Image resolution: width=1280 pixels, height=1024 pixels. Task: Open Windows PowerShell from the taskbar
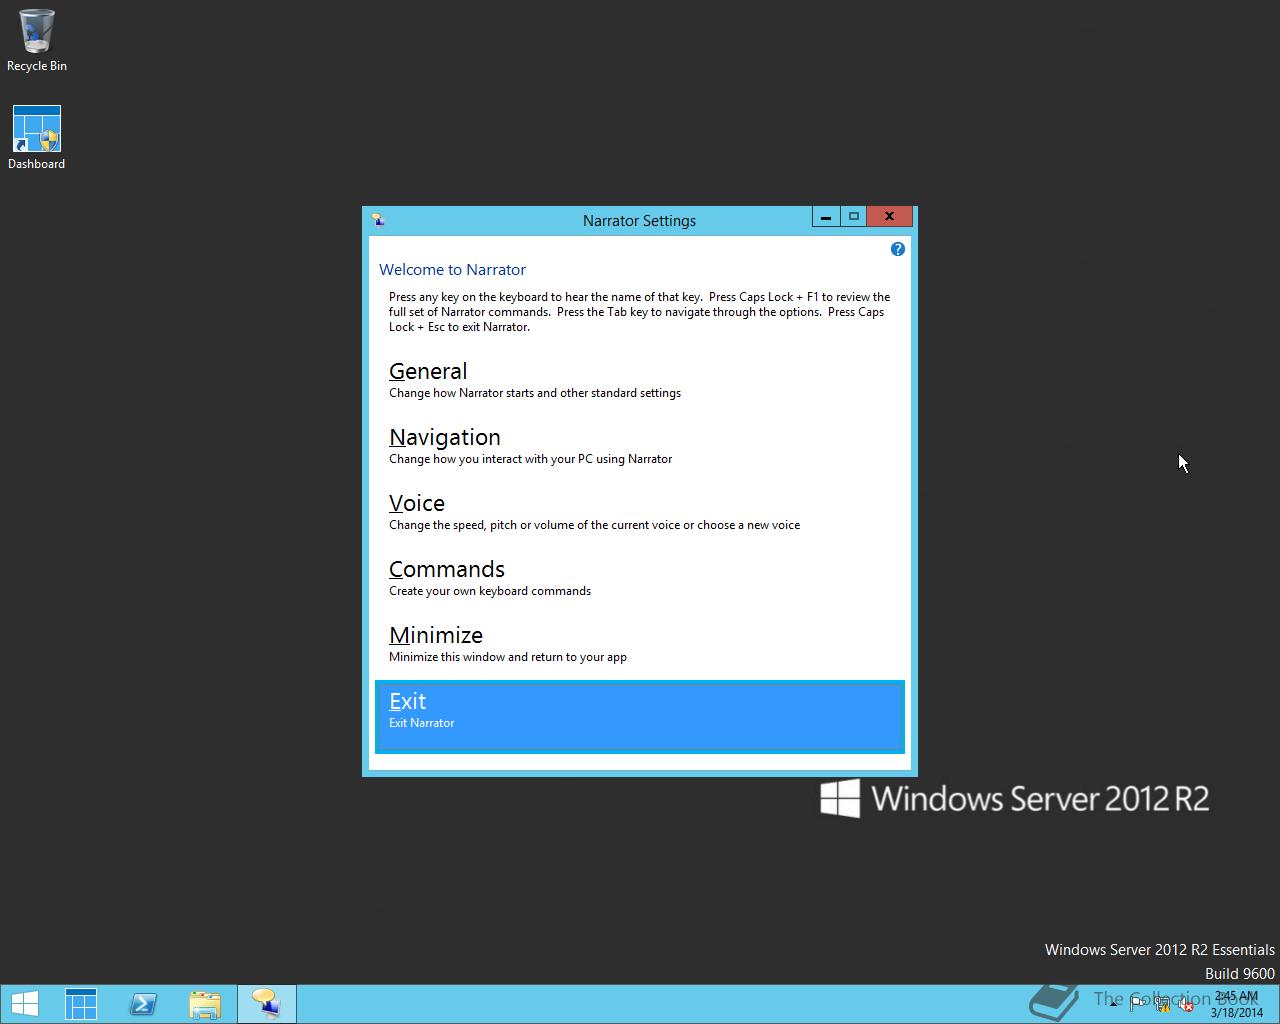[143, 1003]
